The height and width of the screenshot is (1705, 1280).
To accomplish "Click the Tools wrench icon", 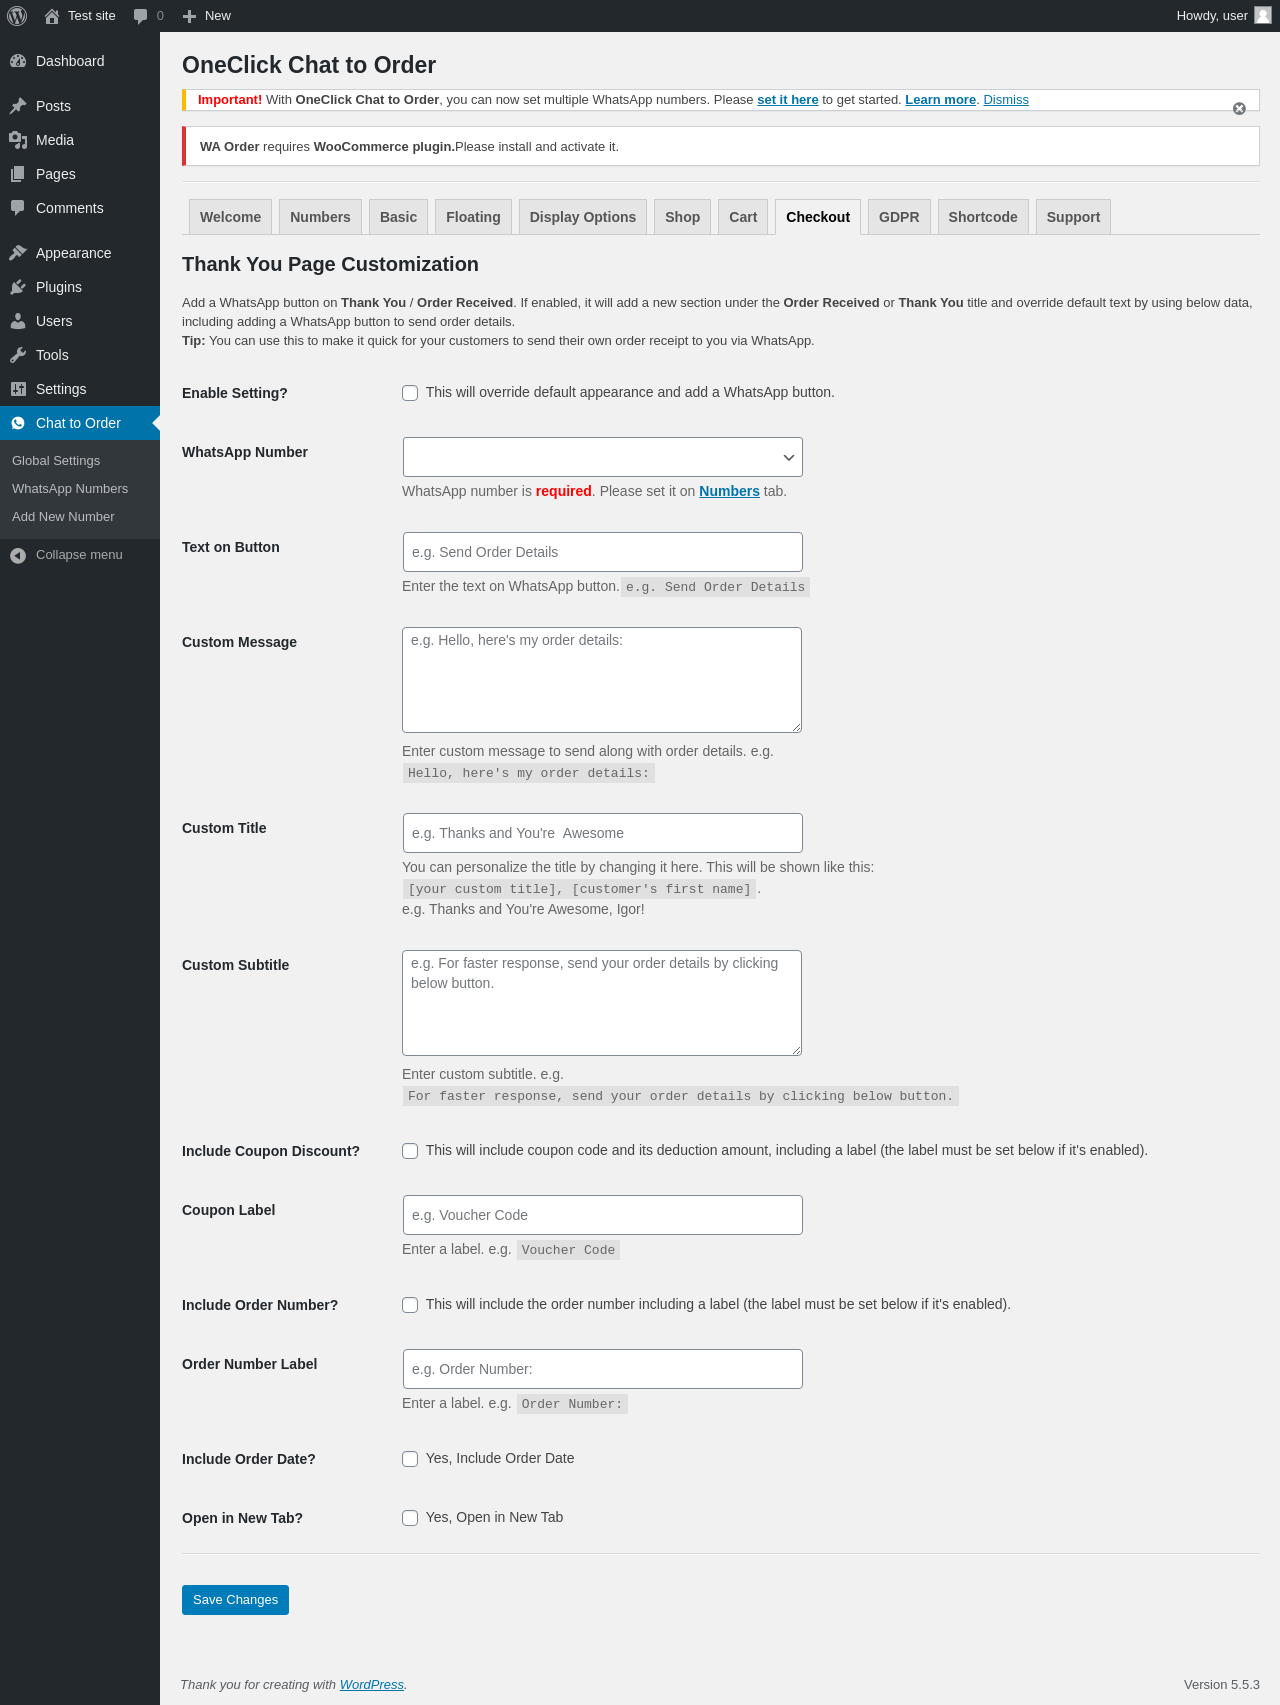I will pyautogui.click(x=18, y=355).
